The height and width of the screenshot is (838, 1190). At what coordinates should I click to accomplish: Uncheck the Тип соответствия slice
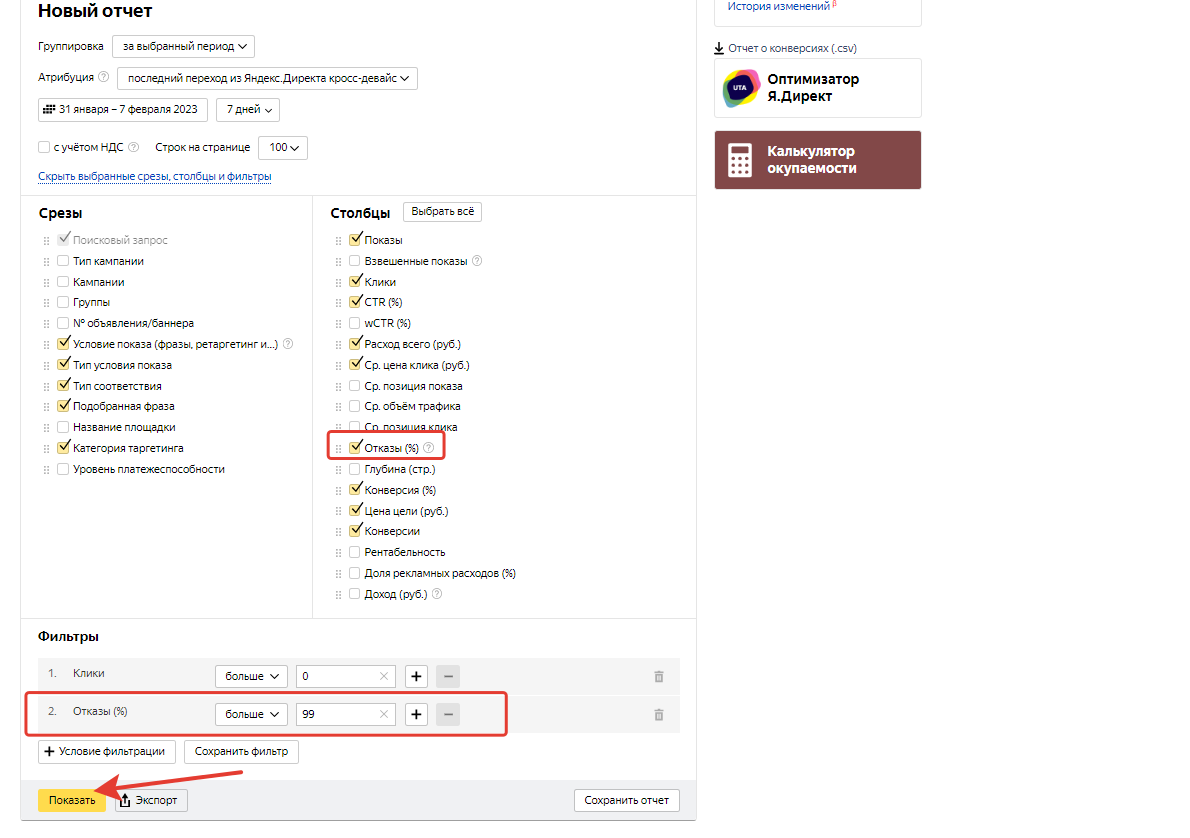(x=63, y=386)
